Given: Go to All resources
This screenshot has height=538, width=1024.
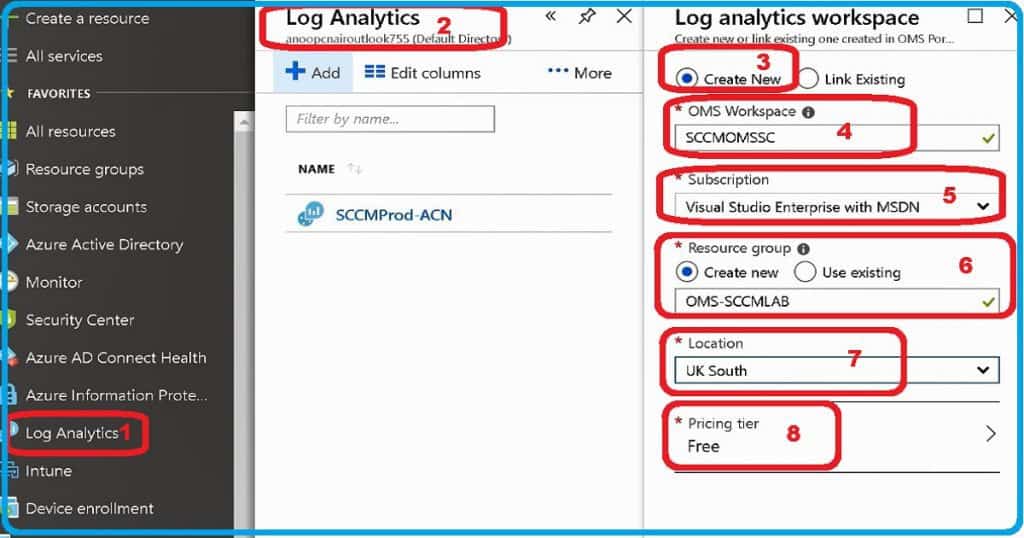Looking at the screenshot, I should click(71, 131).
